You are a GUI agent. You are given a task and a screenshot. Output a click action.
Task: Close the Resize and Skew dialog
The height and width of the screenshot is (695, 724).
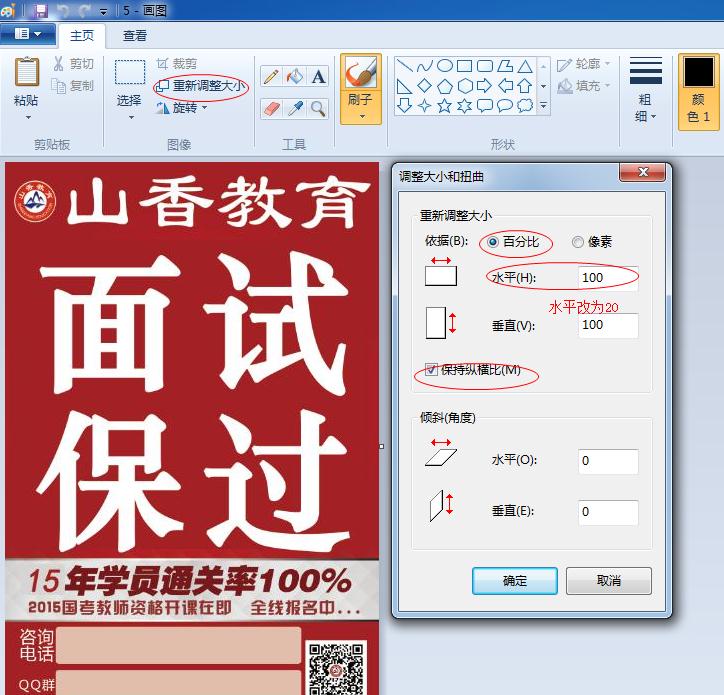[642, 172]
